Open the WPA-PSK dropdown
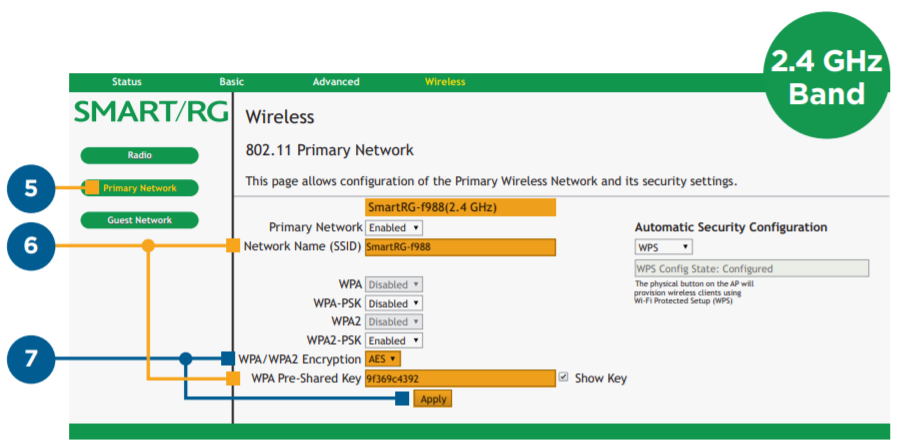897x446 pixels. click(394, 304)
